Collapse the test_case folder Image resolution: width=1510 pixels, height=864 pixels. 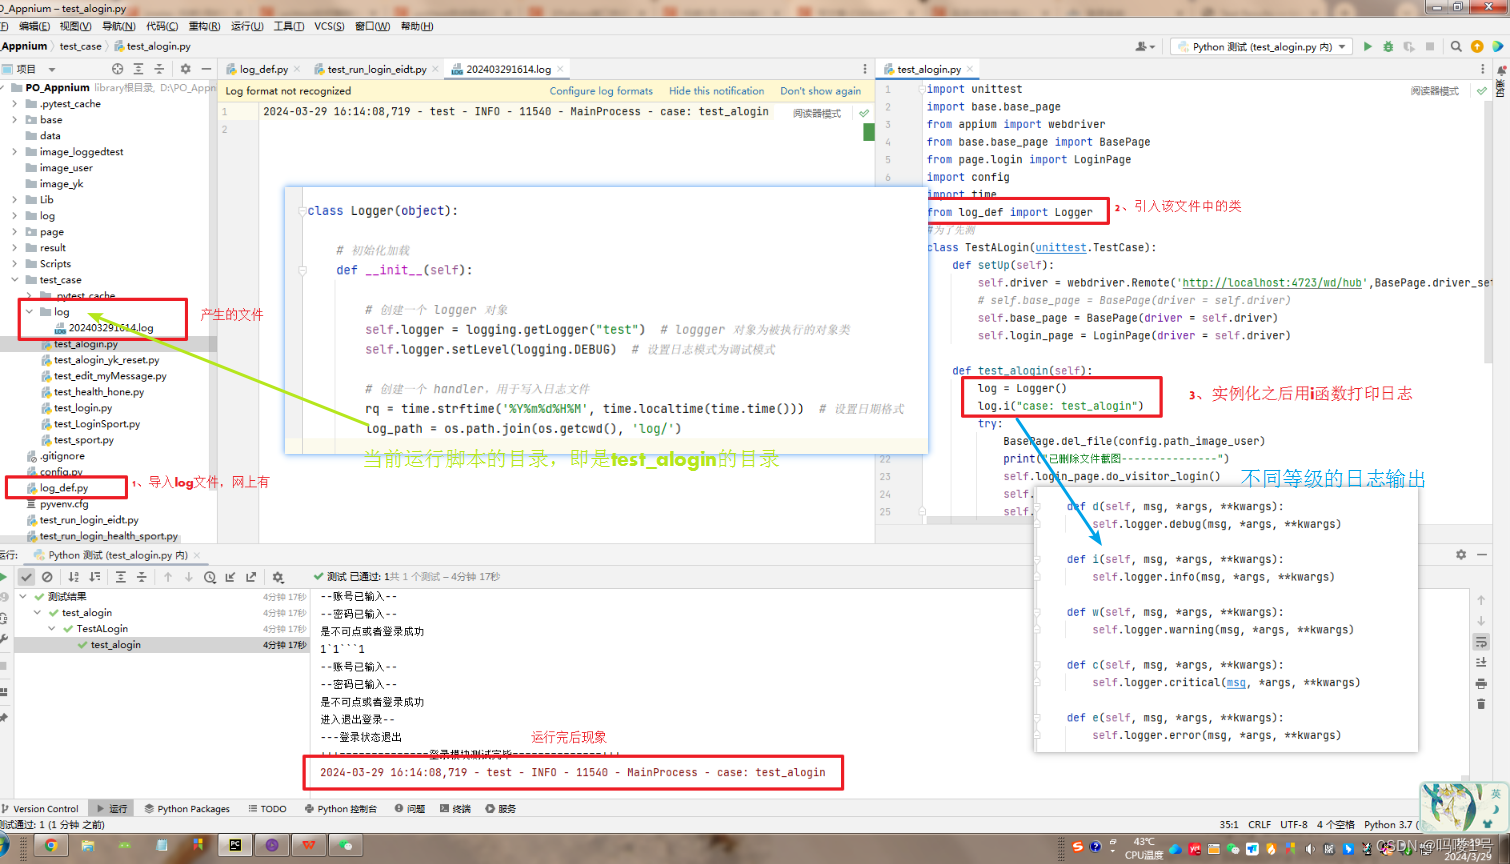[x=14, y=280]
